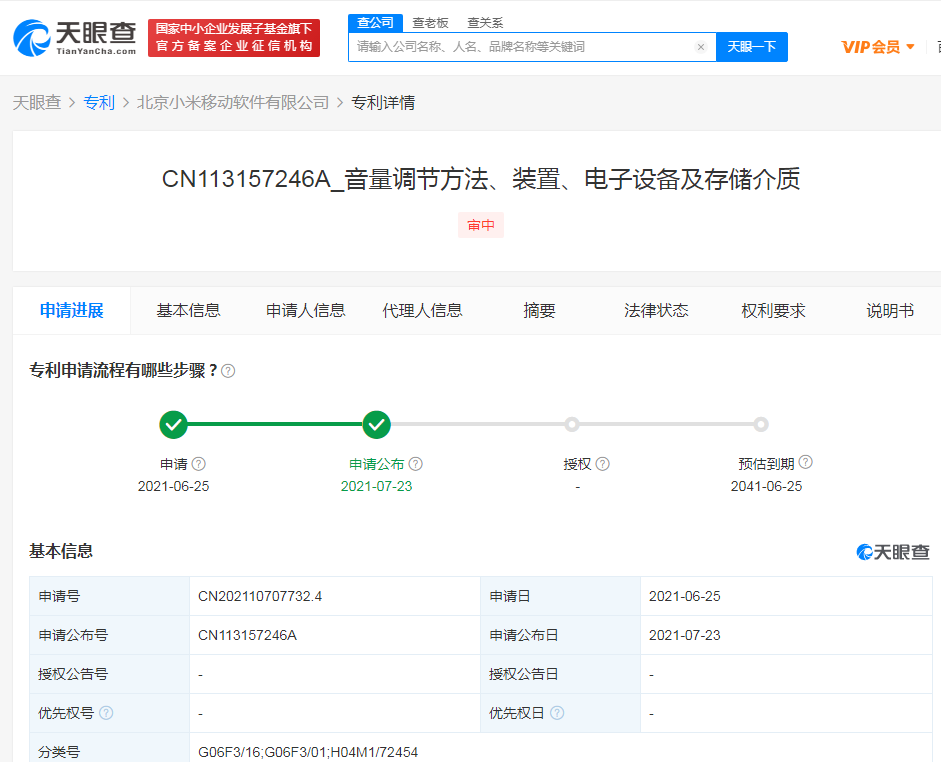Open the VIP会员 dropdown
941x762 pixels.
pyautogui.click(x=877, y=46)
